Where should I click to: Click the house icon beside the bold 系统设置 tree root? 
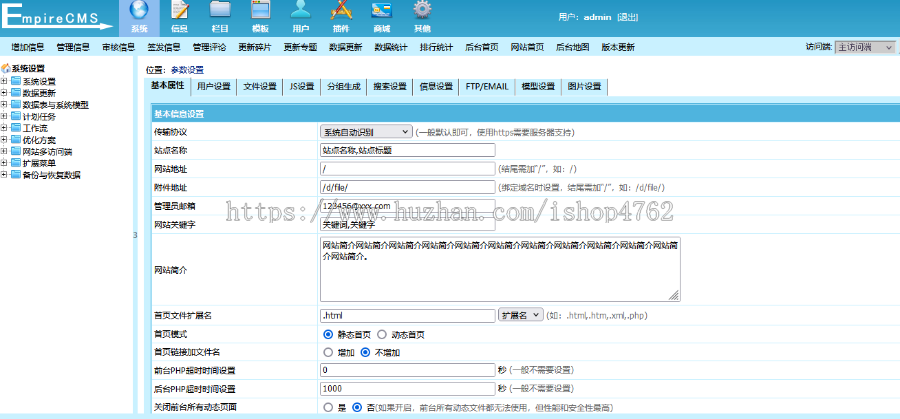coord(6,68)
